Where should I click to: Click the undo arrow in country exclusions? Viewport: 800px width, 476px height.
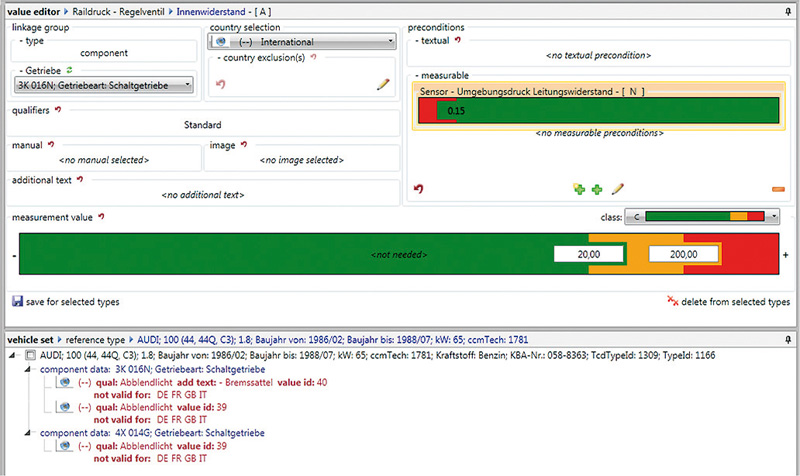[x=220, y=85]
